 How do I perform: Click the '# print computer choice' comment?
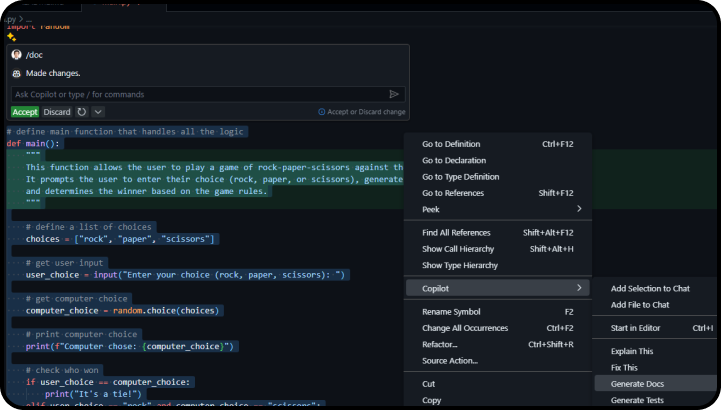click(81, 334)
